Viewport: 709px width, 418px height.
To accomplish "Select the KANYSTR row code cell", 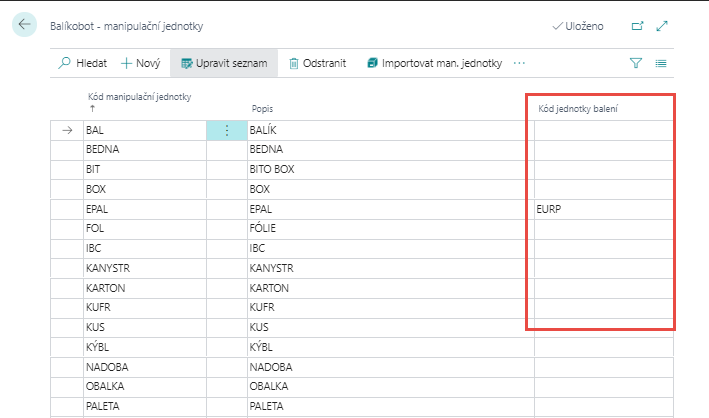I will tap(145, 268).
